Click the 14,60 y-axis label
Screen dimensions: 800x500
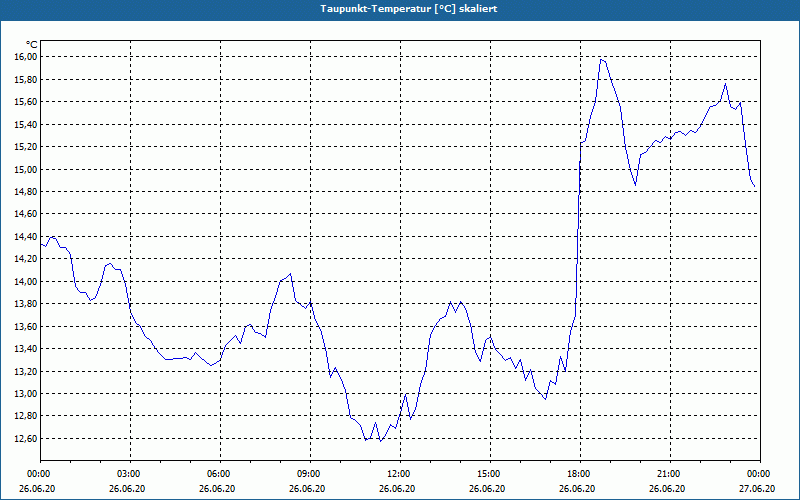(26, 214)
